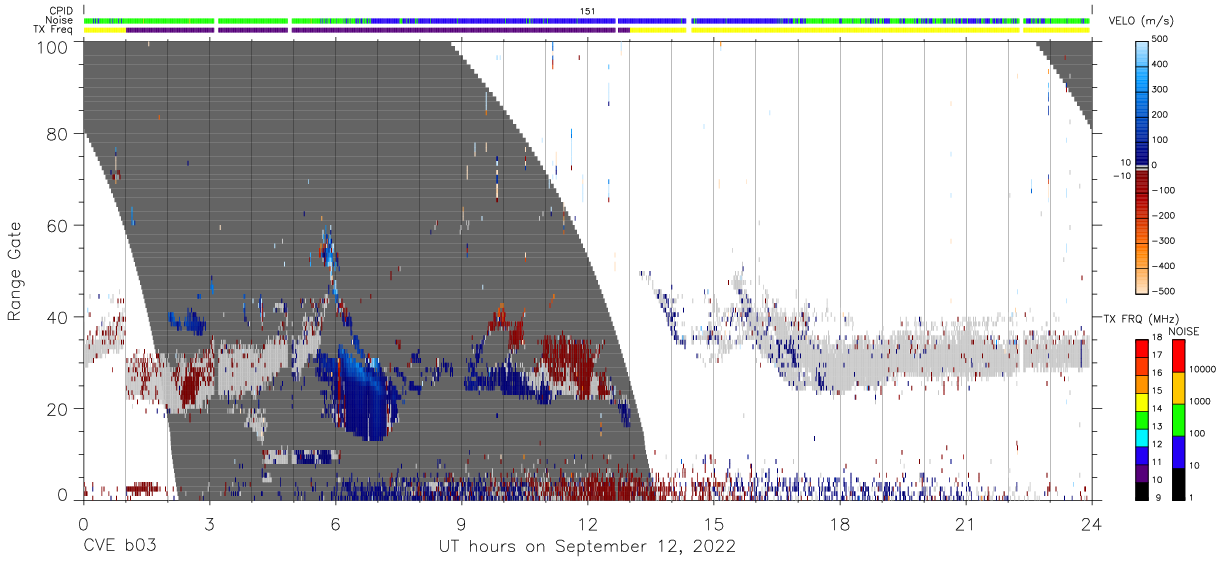This screenshot has width=1228, height=567.
Task: Click the VELO (m/s) color bar
Action: click(x=1143, y=165)
